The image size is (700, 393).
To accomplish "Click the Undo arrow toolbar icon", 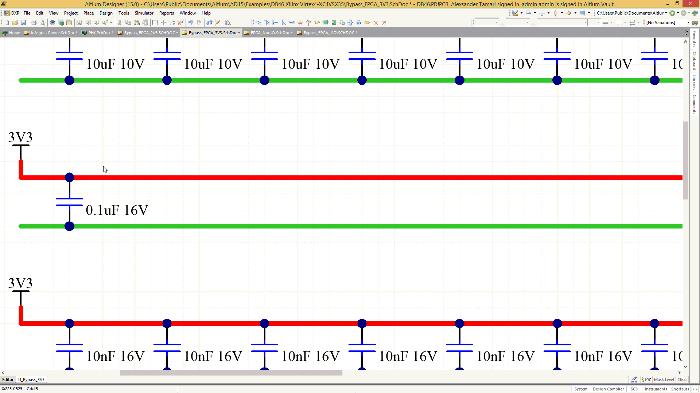I will tap(190, 22).
